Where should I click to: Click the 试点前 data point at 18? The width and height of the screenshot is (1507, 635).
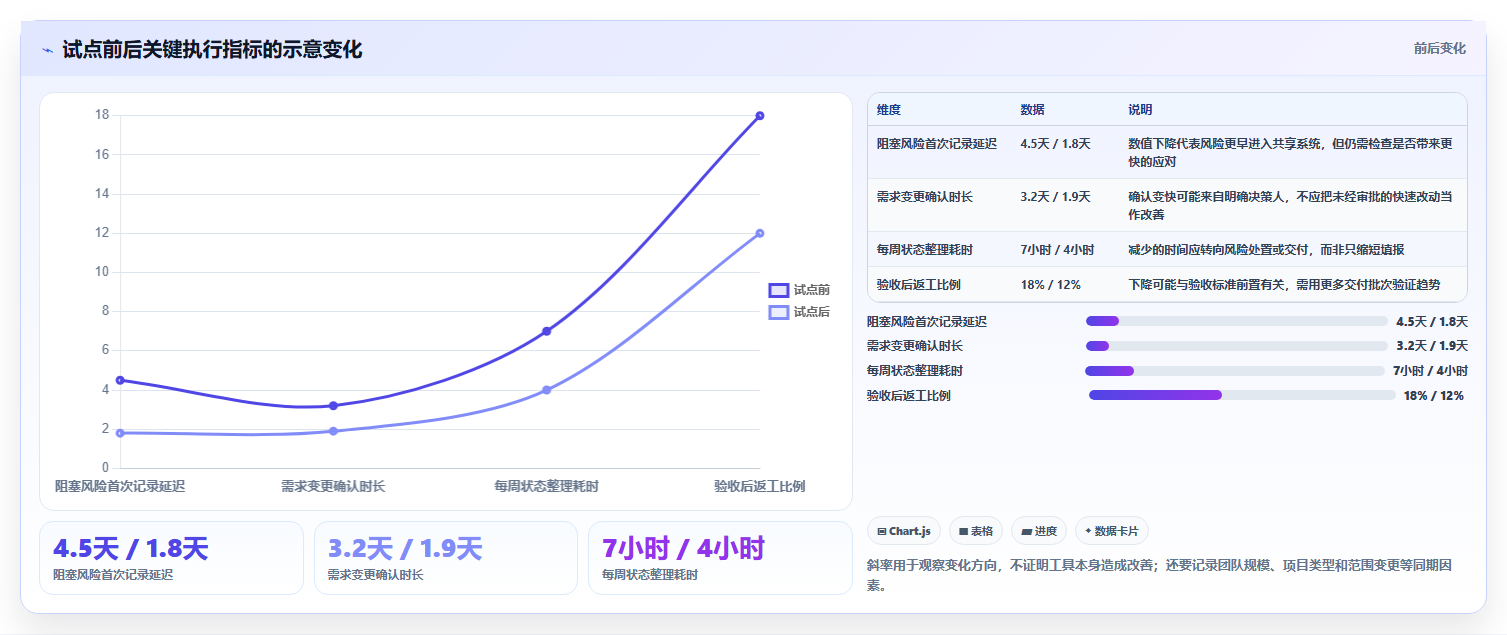coord(760,116)
